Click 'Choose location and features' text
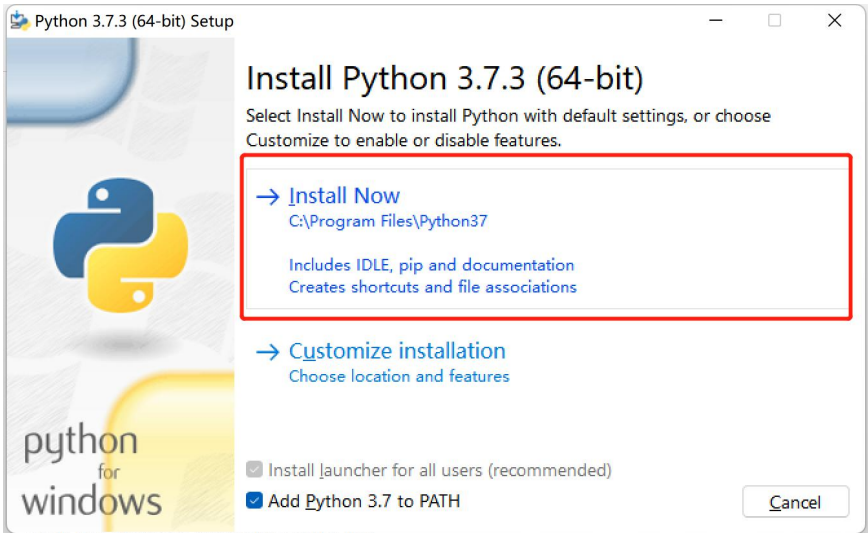 (399, 376)
